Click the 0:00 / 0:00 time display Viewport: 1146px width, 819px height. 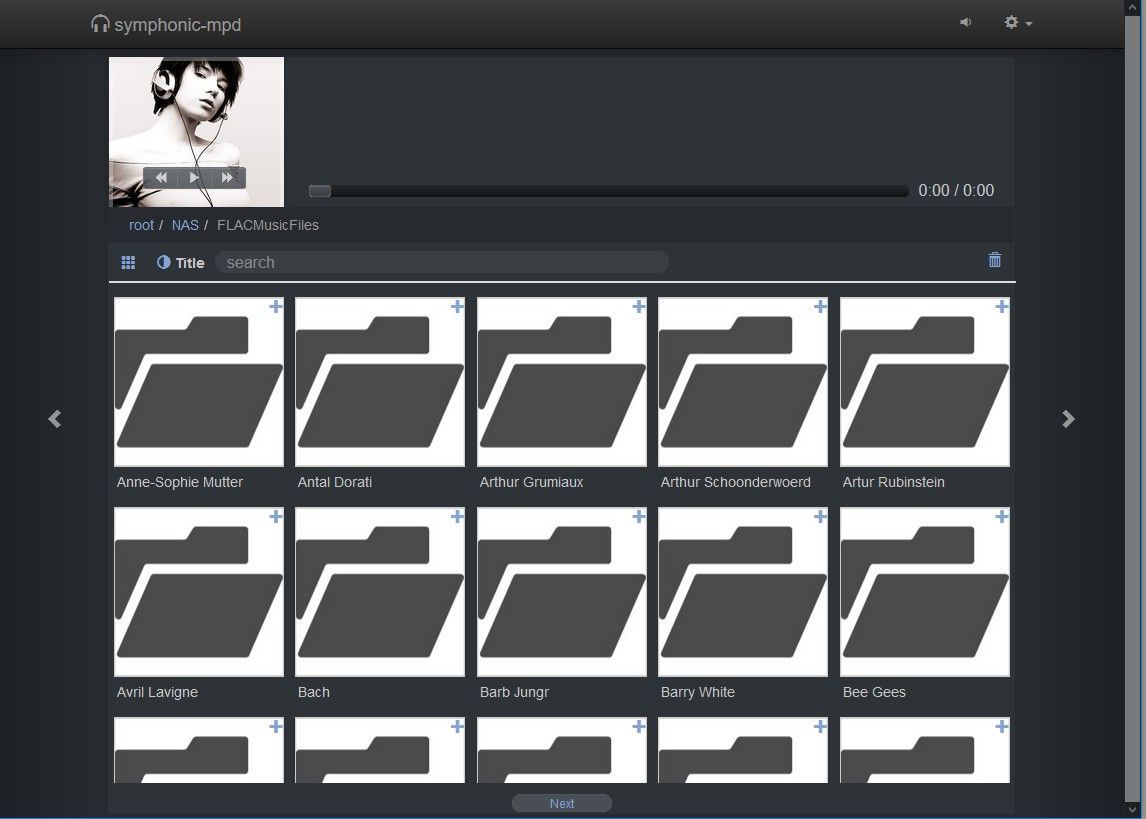point(956,191)
